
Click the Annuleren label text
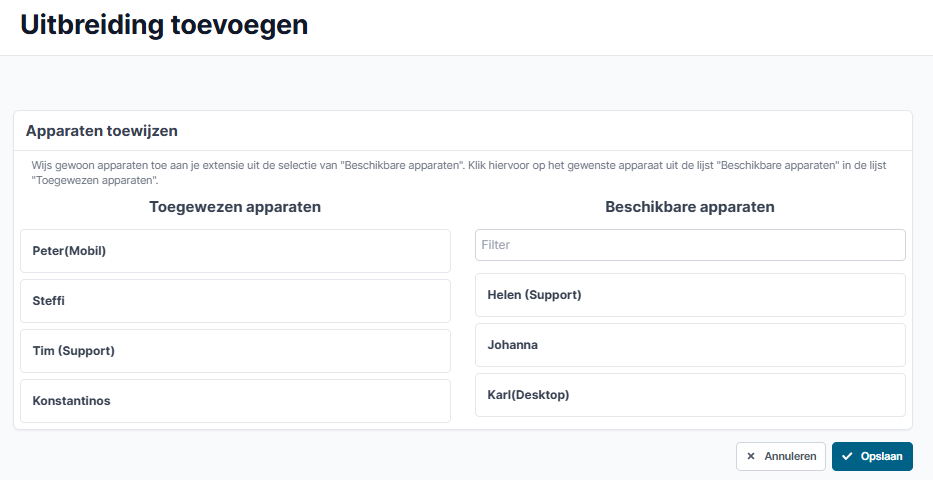pyautogui.click(x=790, y=456)
